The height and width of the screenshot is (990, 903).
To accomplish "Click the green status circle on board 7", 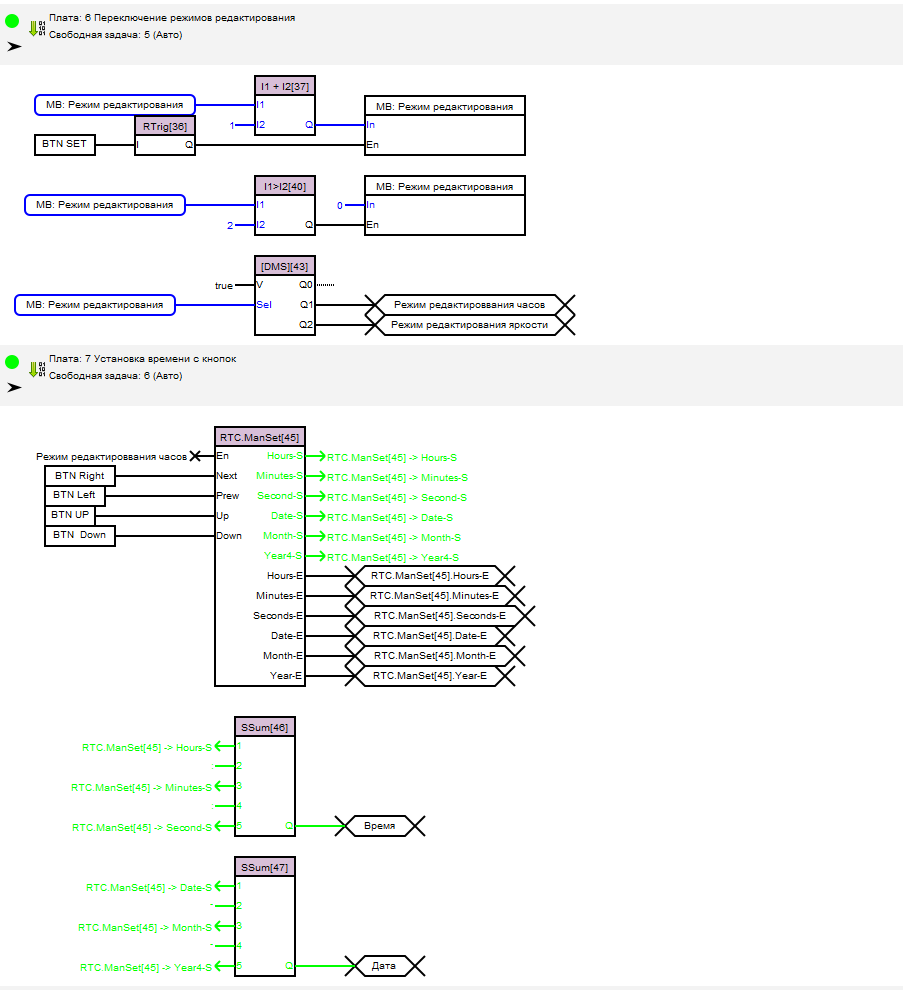I will pos(12,362).
